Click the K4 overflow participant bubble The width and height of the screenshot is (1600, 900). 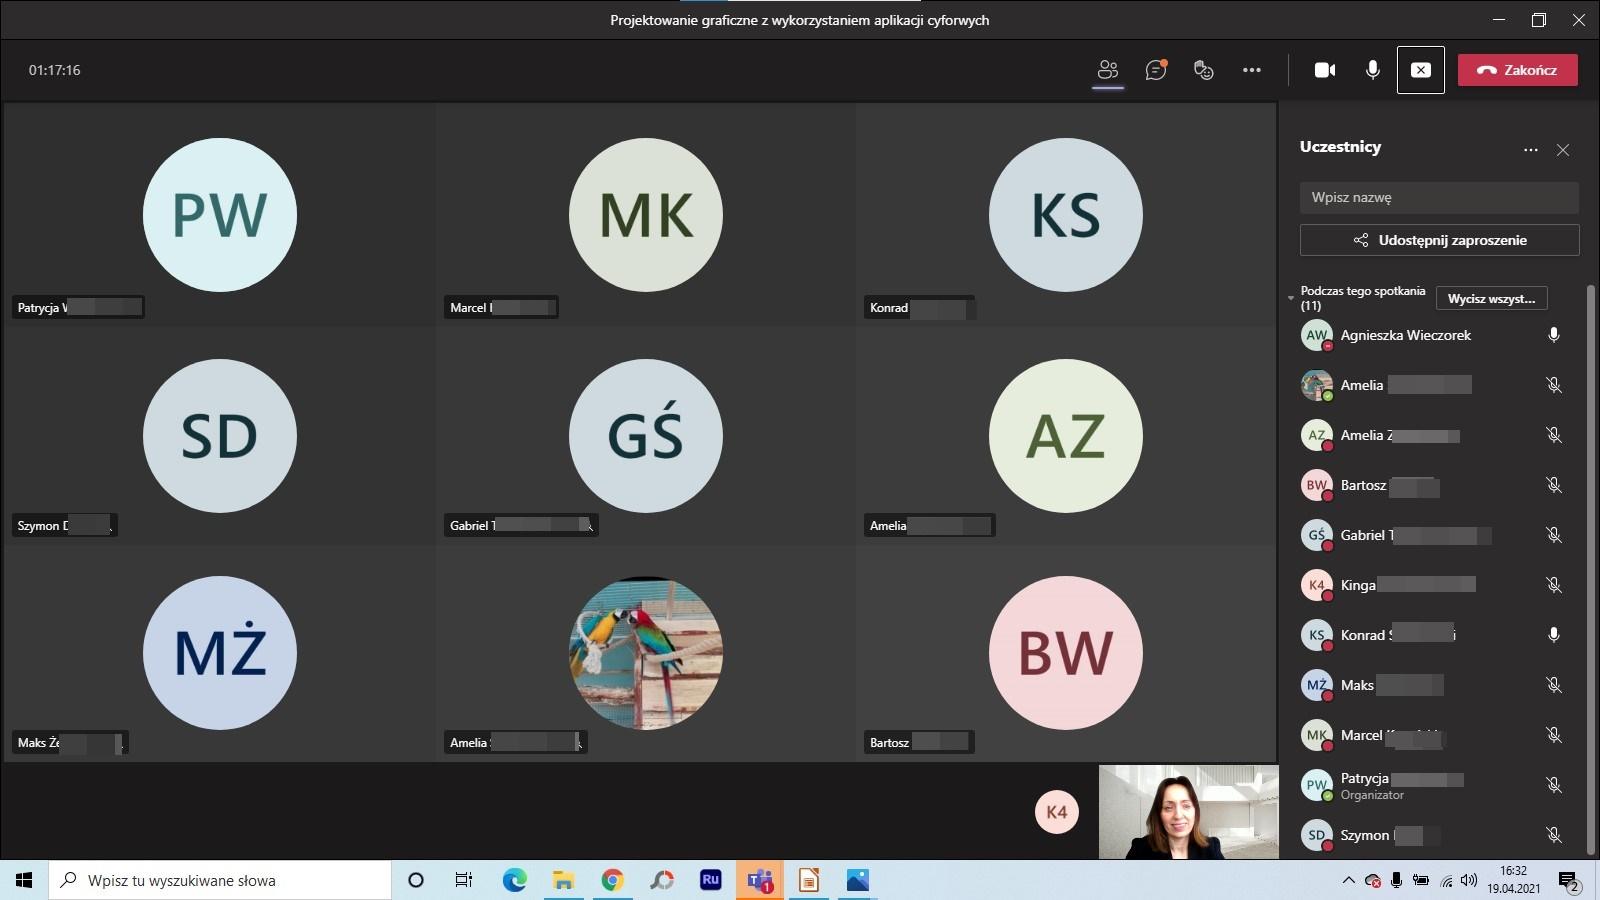[x=1057, y=812]
